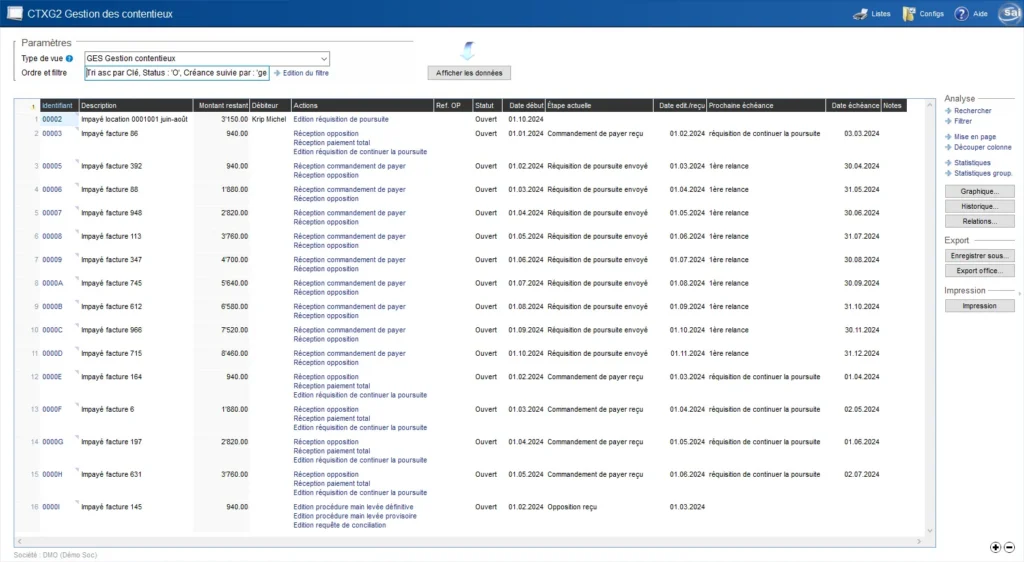Click the zoom-out minus icon at bottom right
Viewport: 1024px width, 562px height.
(1009, 547)
